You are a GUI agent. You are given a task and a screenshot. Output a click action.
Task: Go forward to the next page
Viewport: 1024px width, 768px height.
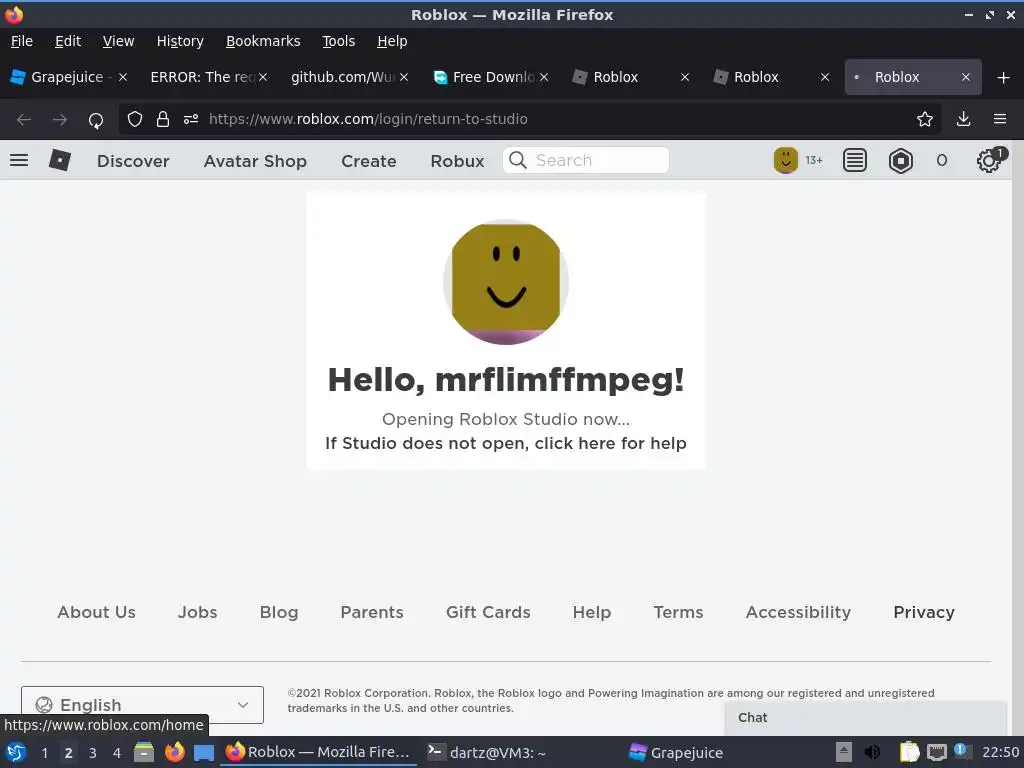60,120
